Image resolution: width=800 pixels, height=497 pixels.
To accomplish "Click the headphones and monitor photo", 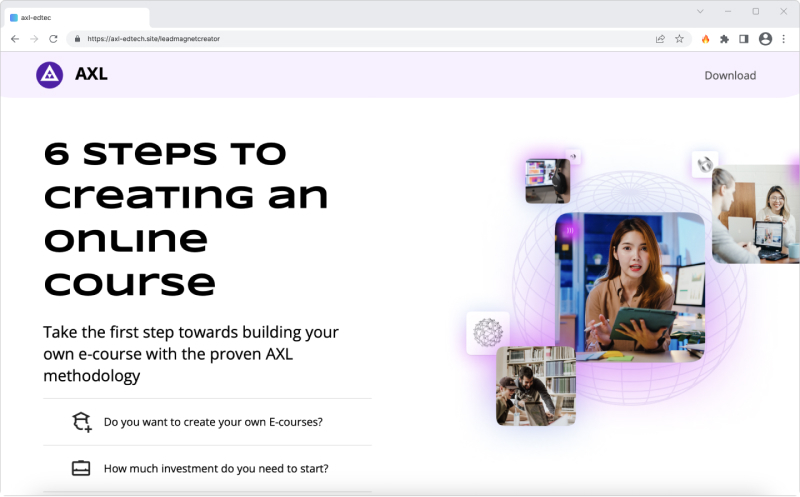I will (x=548, y=181).
